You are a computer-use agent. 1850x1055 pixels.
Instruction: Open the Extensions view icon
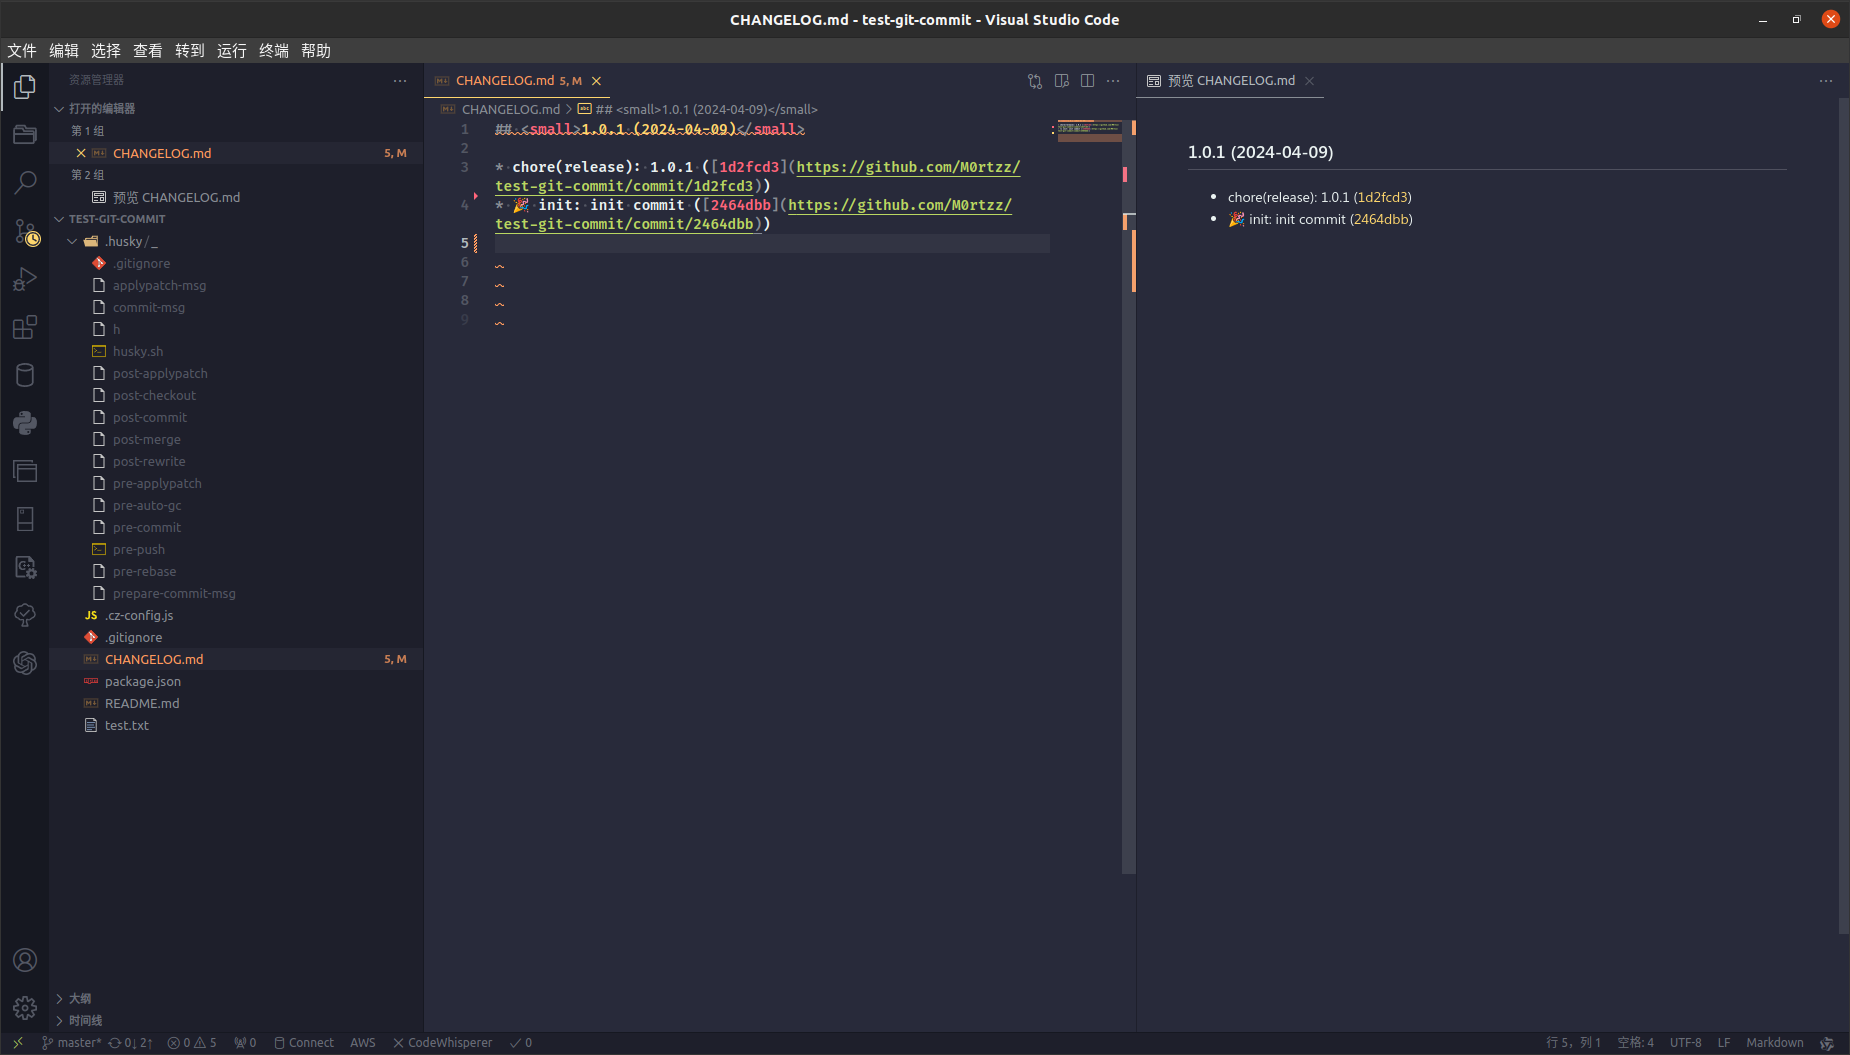(25, 328)
